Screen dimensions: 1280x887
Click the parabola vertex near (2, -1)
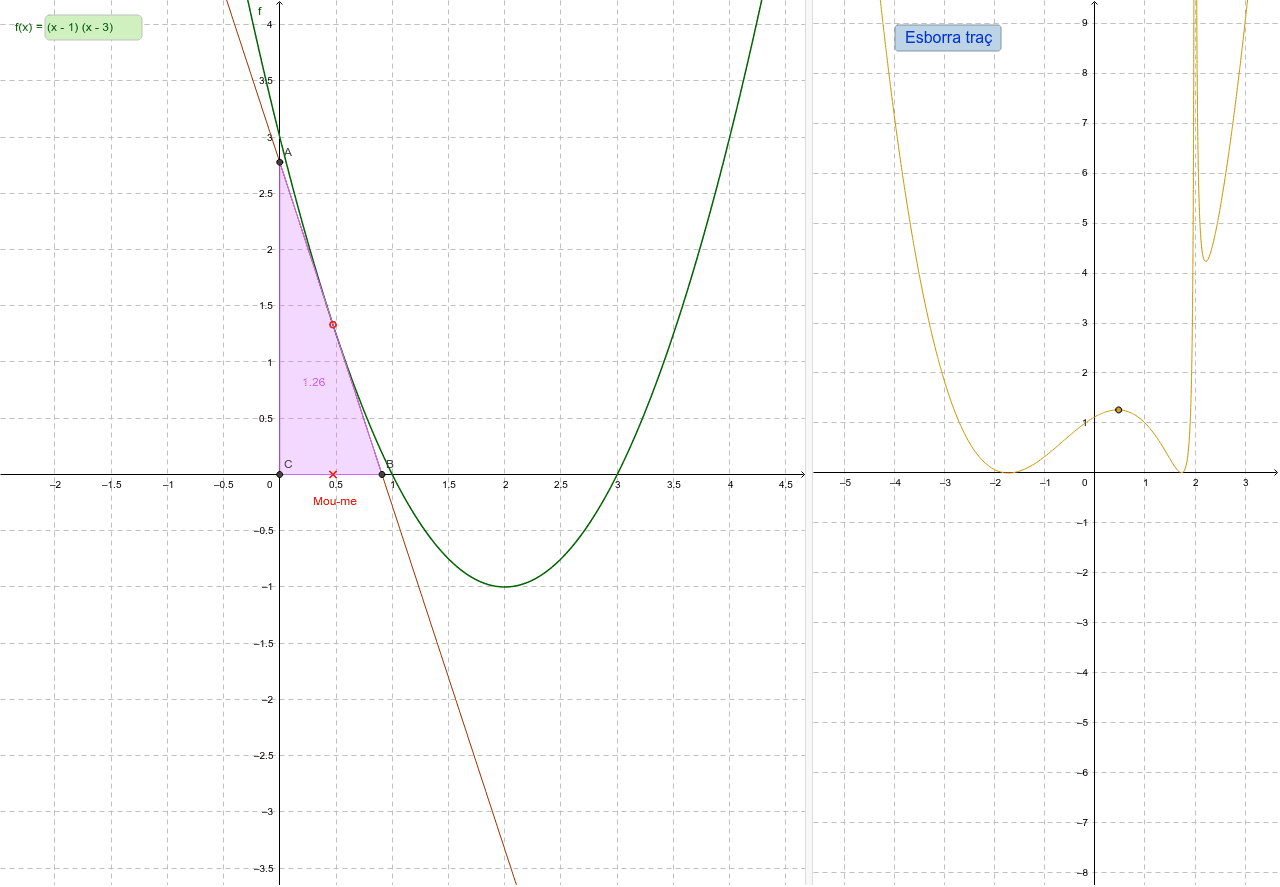click(x=505, y=587)
